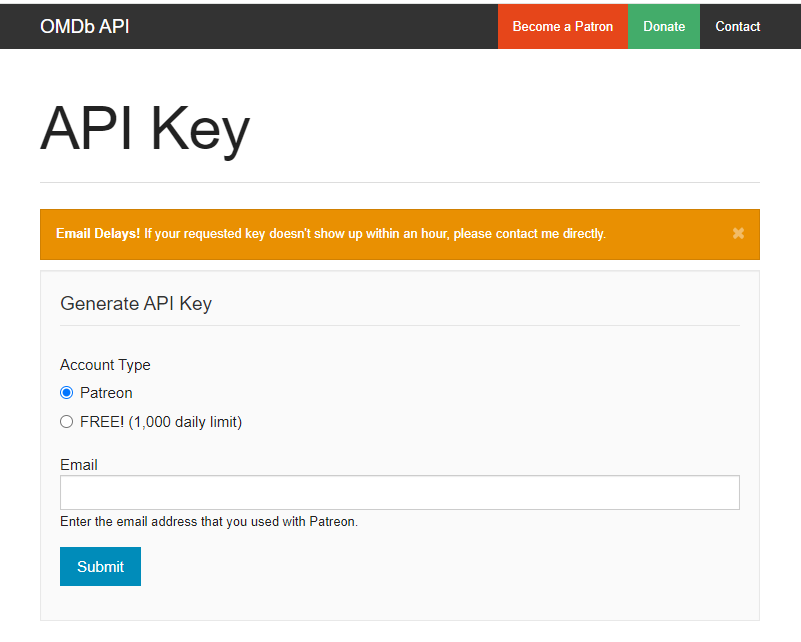Select the API Key page title
The image size is (801, 642).
145,129
